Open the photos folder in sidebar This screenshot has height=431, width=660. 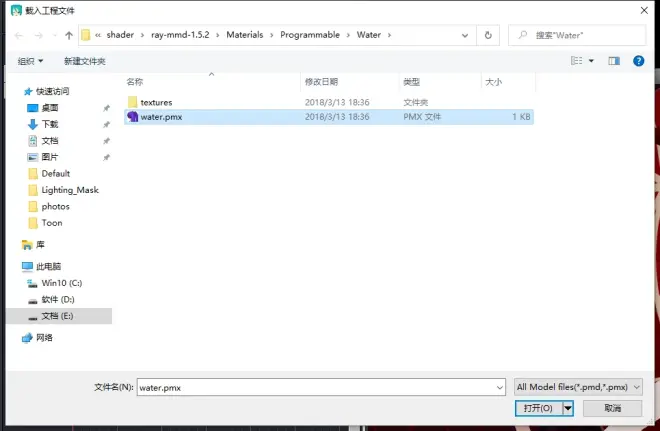pos(56,206)
